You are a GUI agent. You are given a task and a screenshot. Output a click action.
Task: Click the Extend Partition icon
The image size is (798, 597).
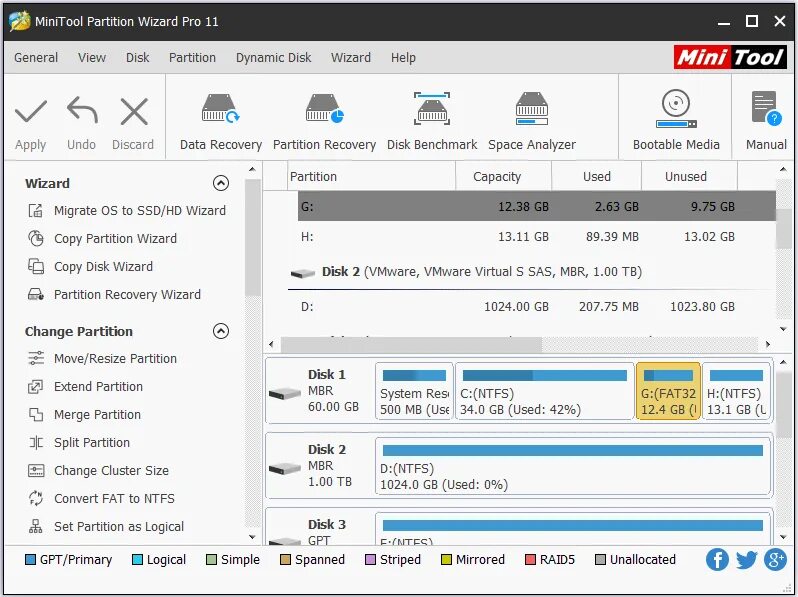pyautogui.click(x=36, y=386)
